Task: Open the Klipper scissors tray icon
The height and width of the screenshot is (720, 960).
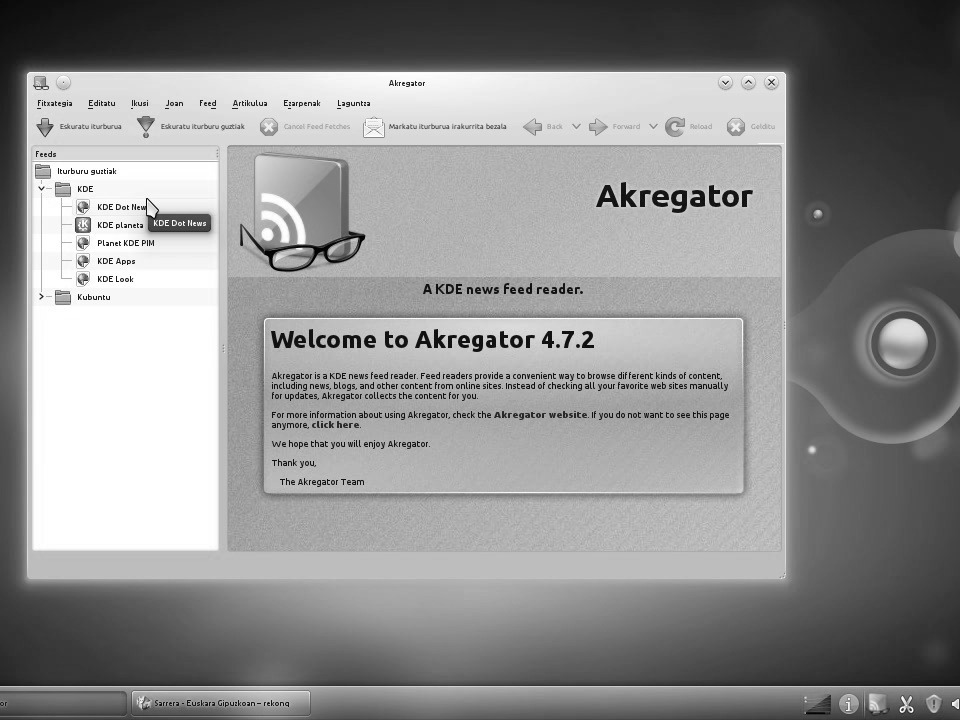Action: tap(906, 704)
